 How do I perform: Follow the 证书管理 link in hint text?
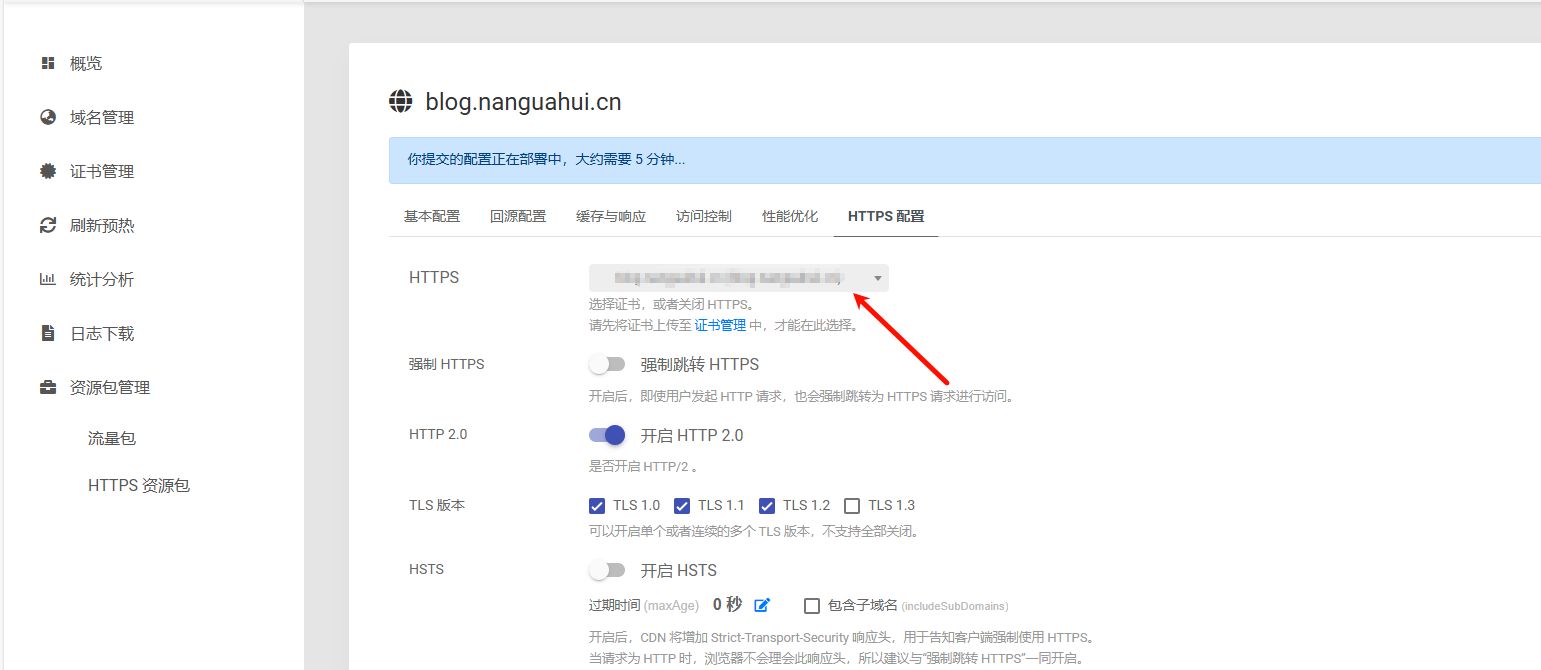(x=720, y=325)
